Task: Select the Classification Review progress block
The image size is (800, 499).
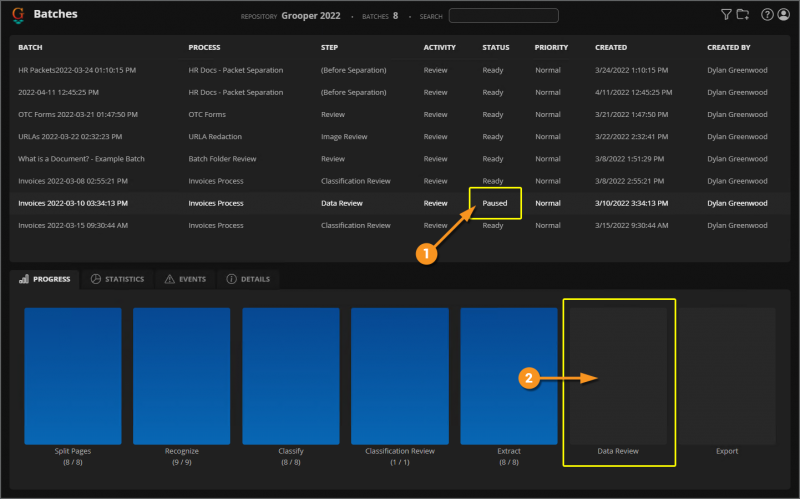Action: coord(400,375)
